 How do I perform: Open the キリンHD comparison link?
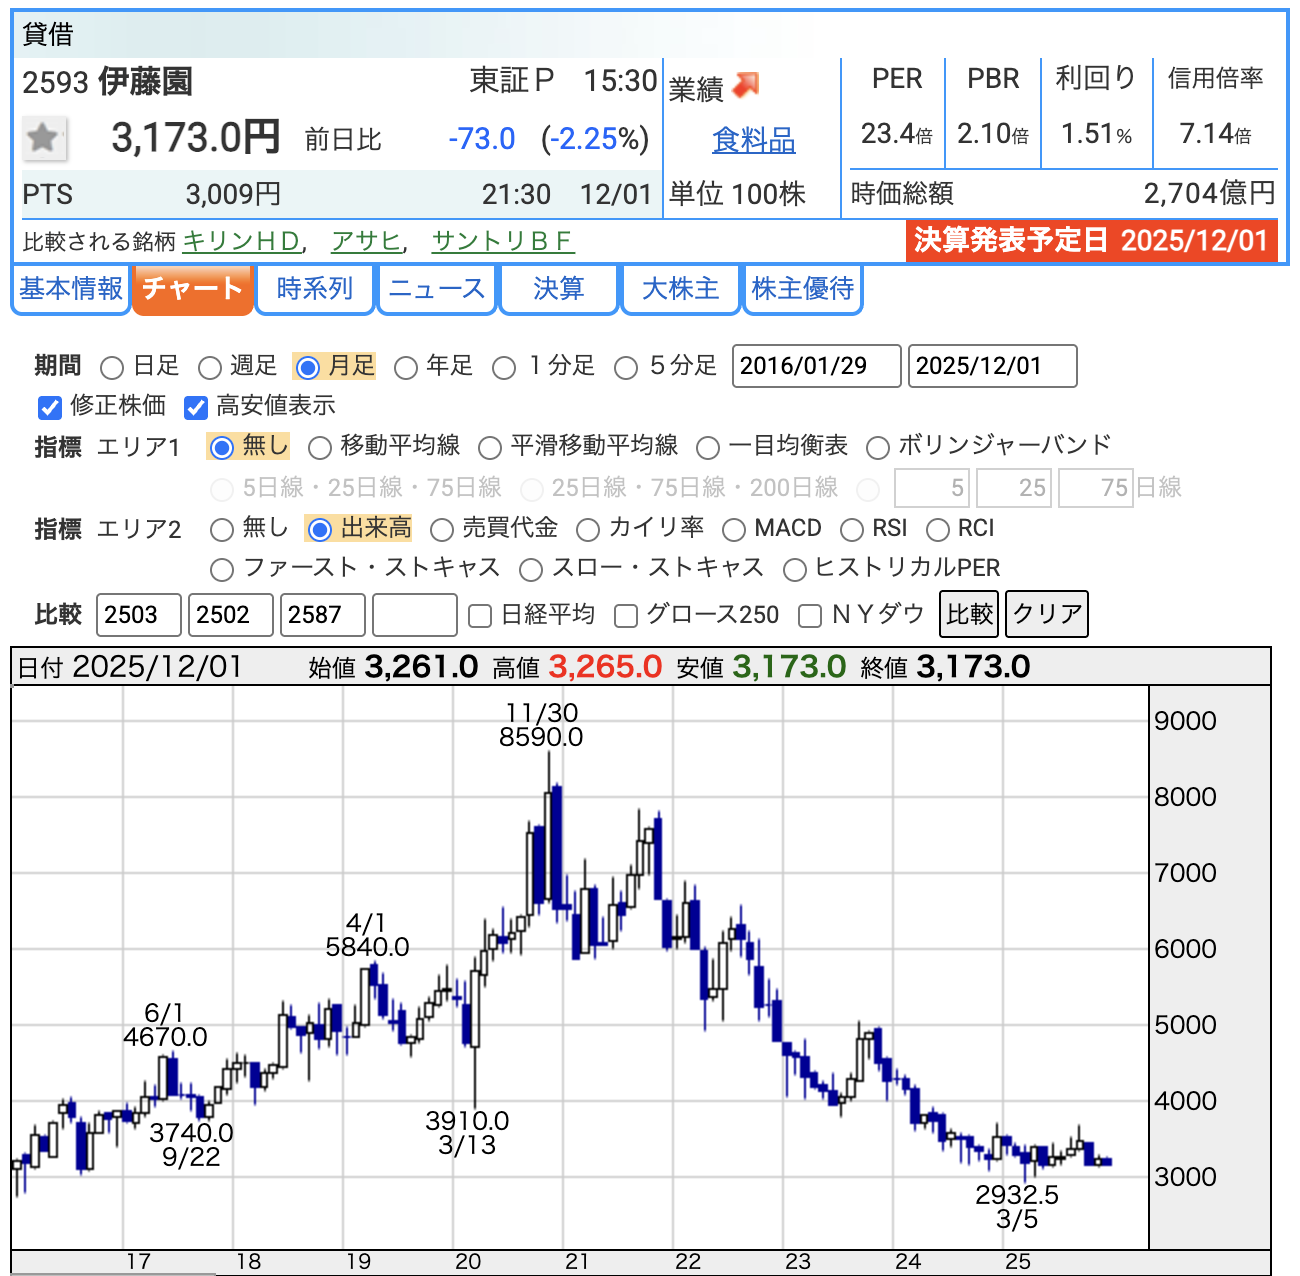(x=242, y=242)
